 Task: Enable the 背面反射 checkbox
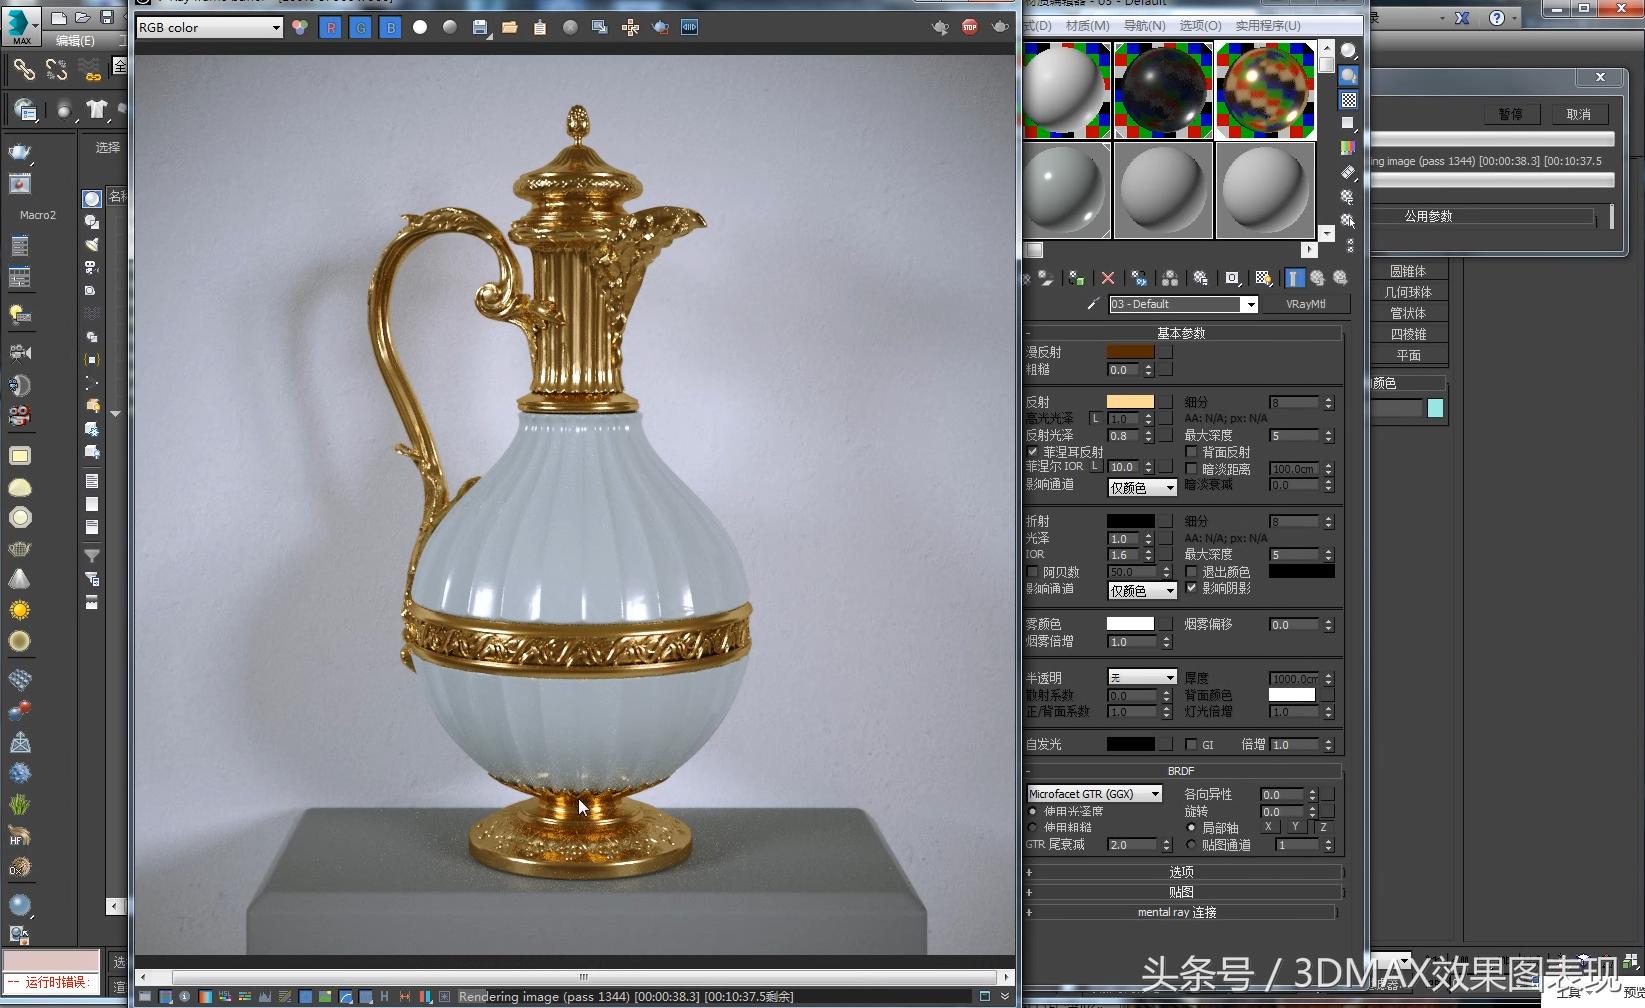point(1191,452)
